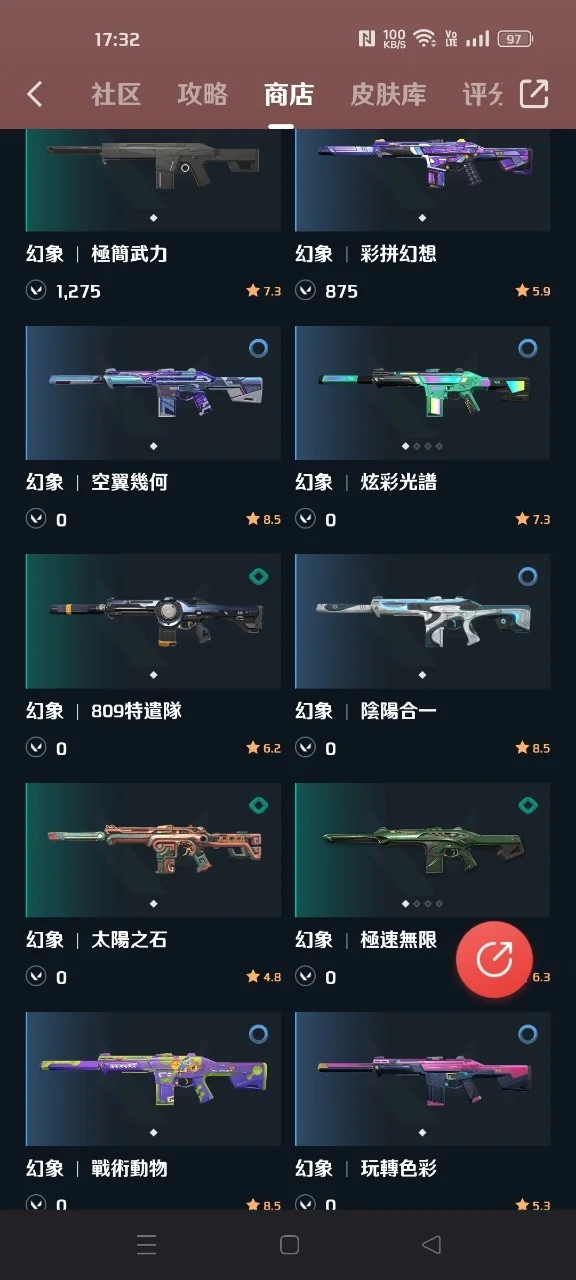
Task: Open the 皮肤库 tab
Action: click(x=388, y=94)
